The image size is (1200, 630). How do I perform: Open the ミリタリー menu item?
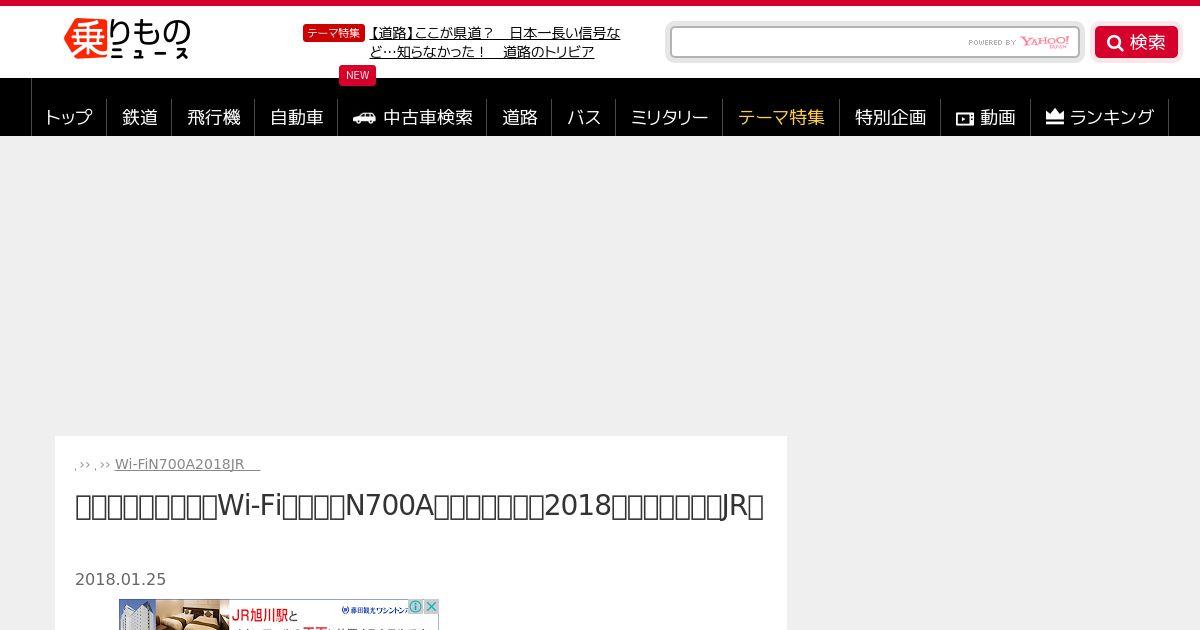coord(669,117)
